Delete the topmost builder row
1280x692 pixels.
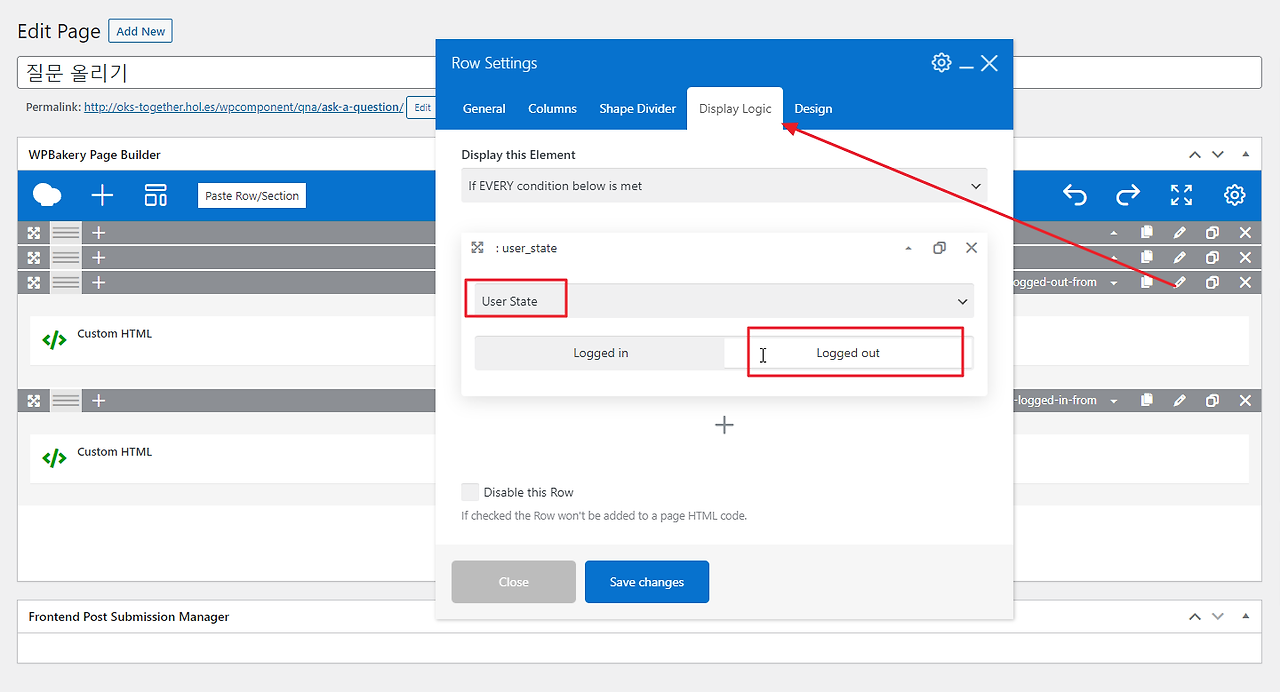click(x=1245, y=232)
